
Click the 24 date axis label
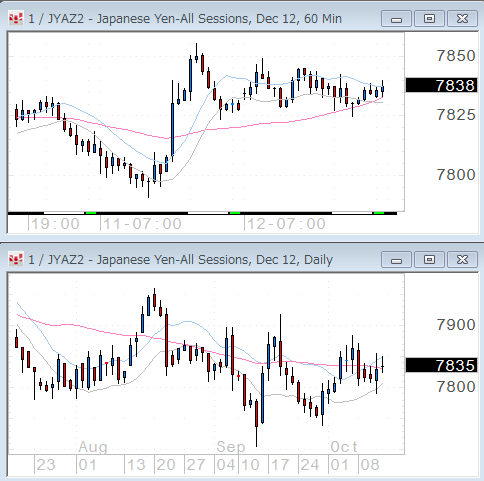310,465
